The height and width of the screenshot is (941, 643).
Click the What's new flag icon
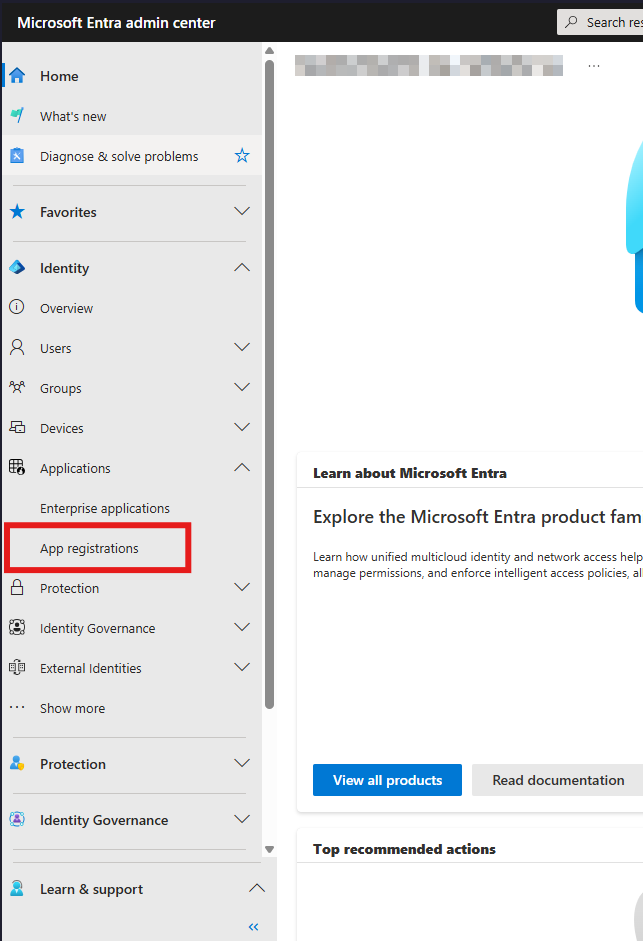coord(17,116)
